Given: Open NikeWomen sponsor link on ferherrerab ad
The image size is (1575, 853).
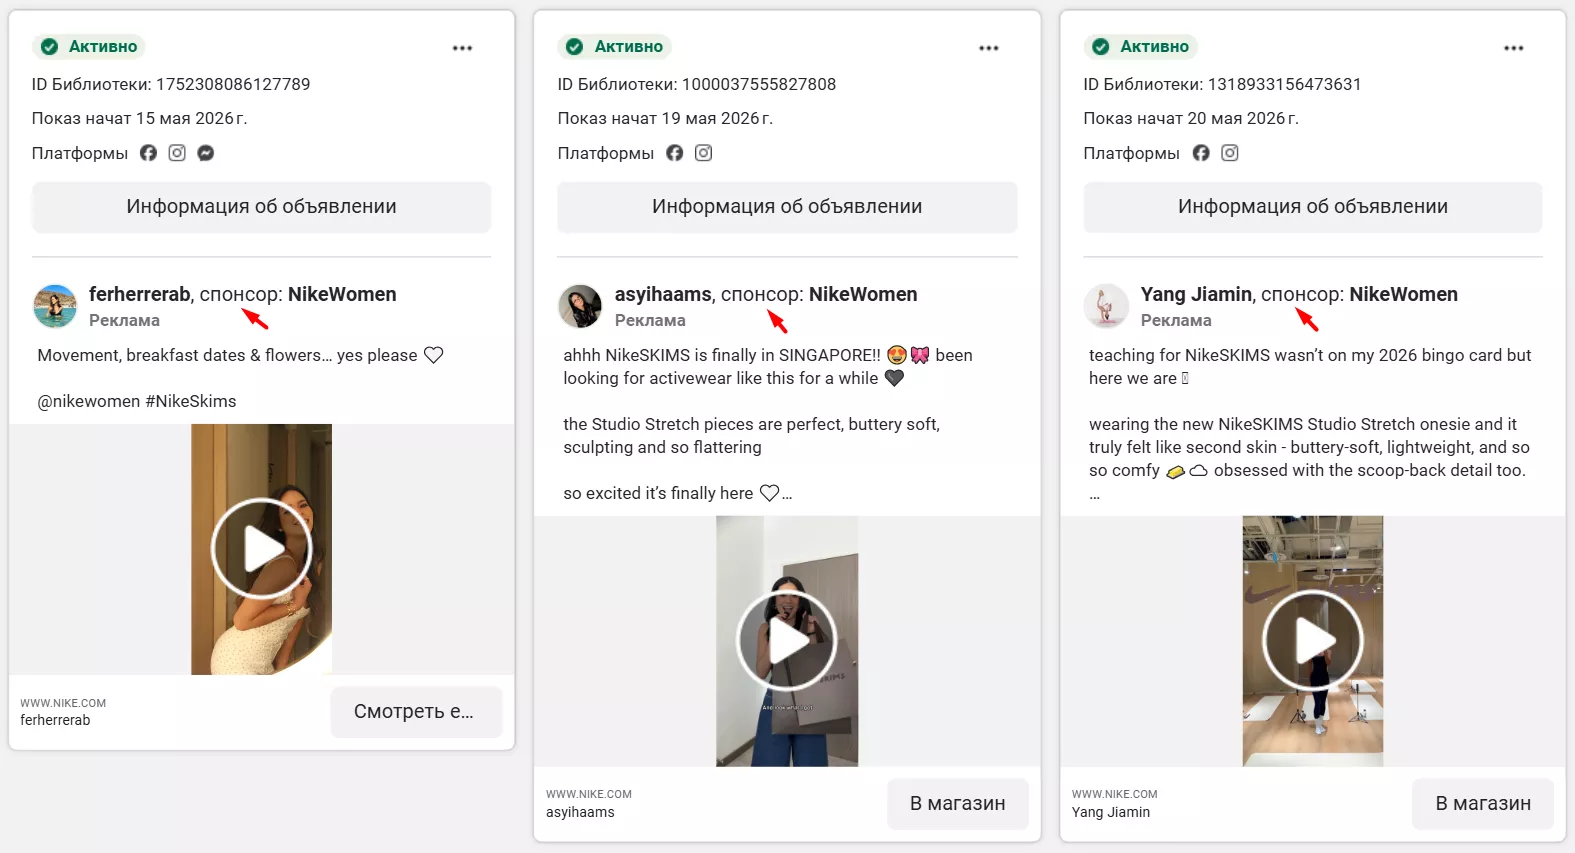Looking at the screenshot, I should point(342,294).
